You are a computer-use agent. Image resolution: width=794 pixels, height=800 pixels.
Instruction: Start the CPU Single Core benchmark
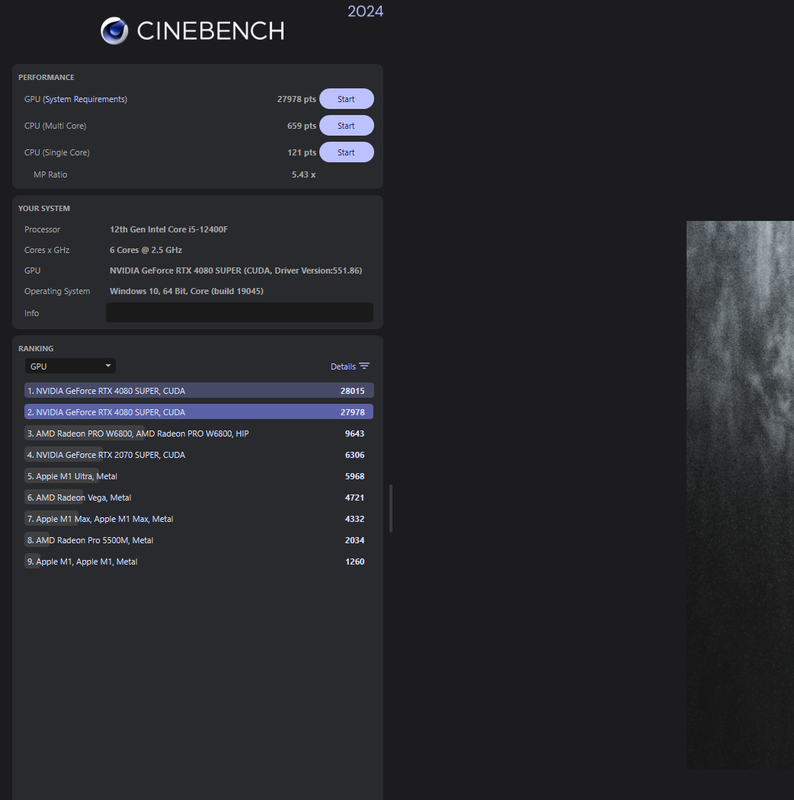(346, 152)
